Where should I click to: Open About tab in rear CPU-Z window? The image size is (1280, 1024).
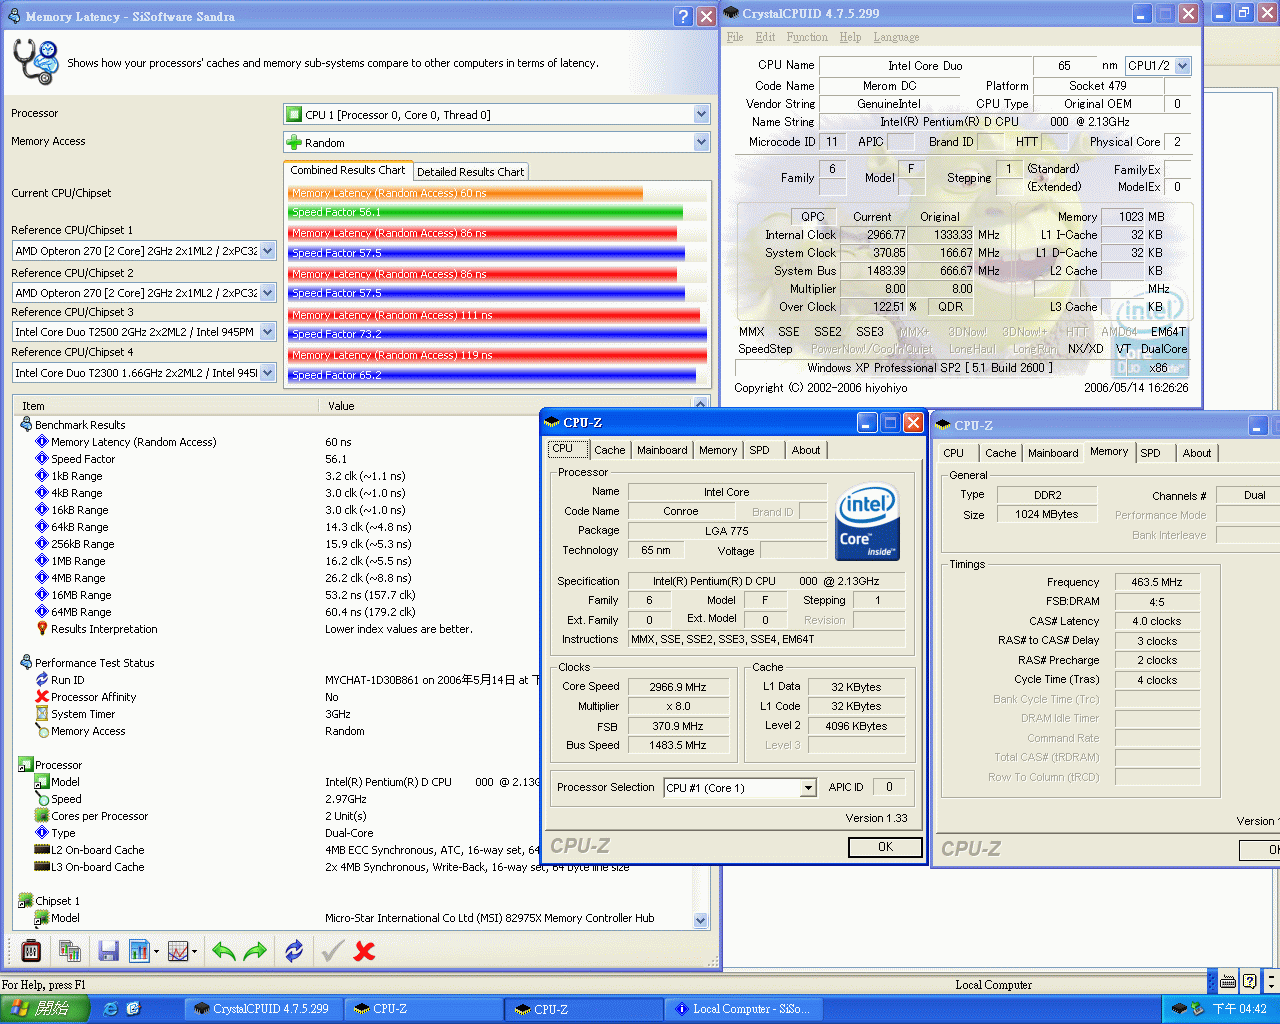tap(1197, 454)
